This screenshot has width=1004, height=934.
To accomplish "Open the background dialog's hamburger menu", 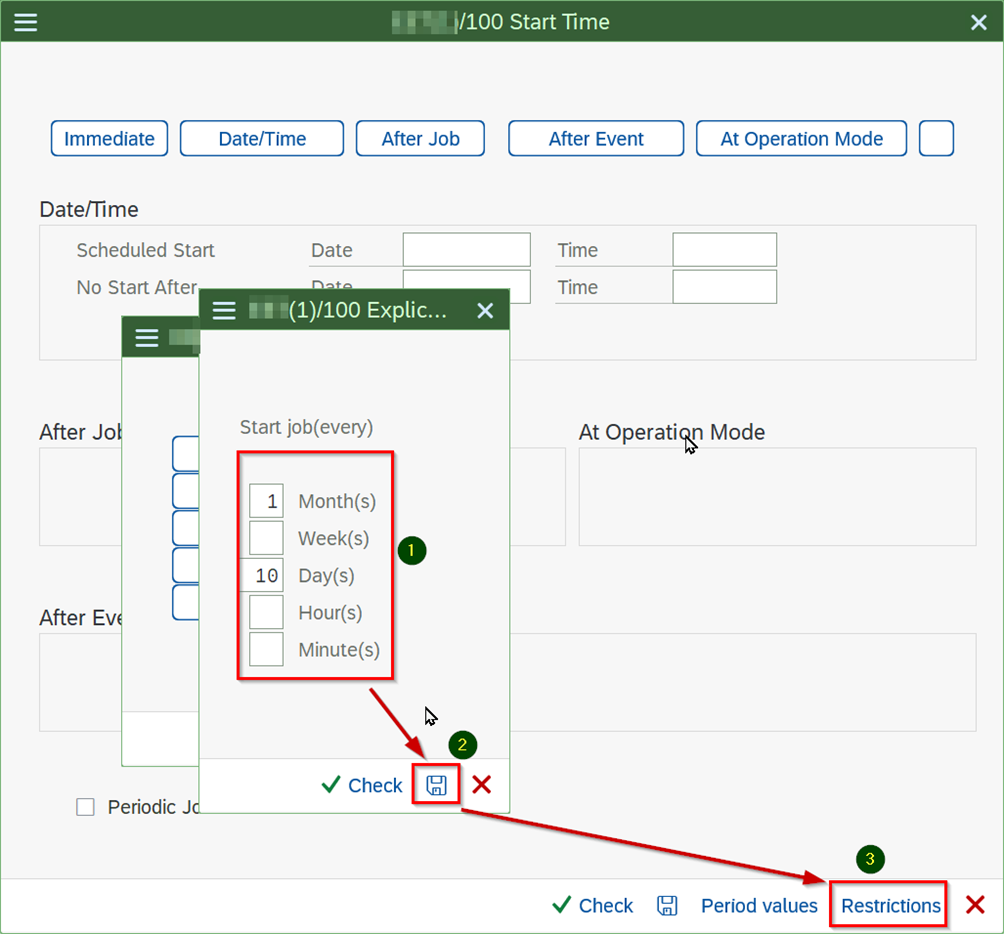I will pos(147,338).
